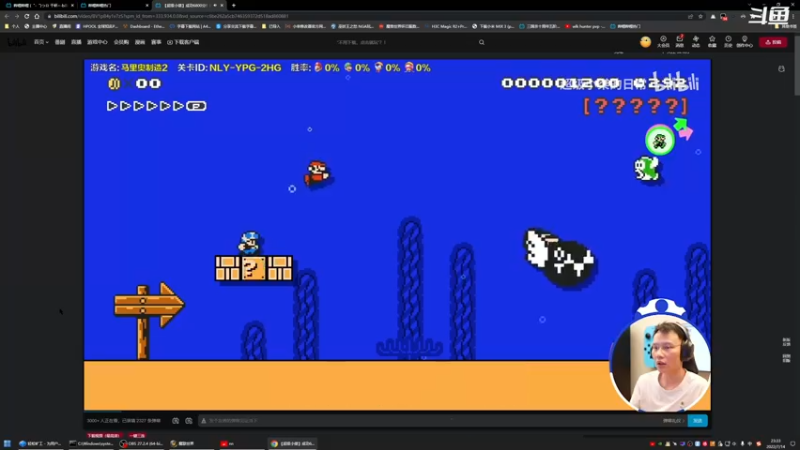Switch to the second browser tab
The height and width of the screenshot is (450, 800).
[x=113, y=5]
